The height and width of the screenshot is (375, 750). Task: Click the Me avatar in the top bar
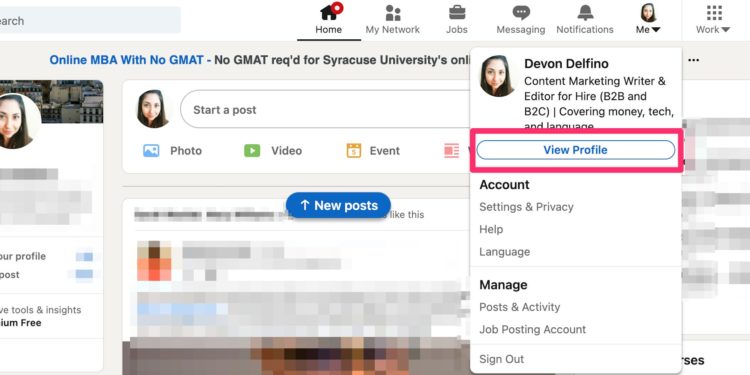(x=648, y=12)
